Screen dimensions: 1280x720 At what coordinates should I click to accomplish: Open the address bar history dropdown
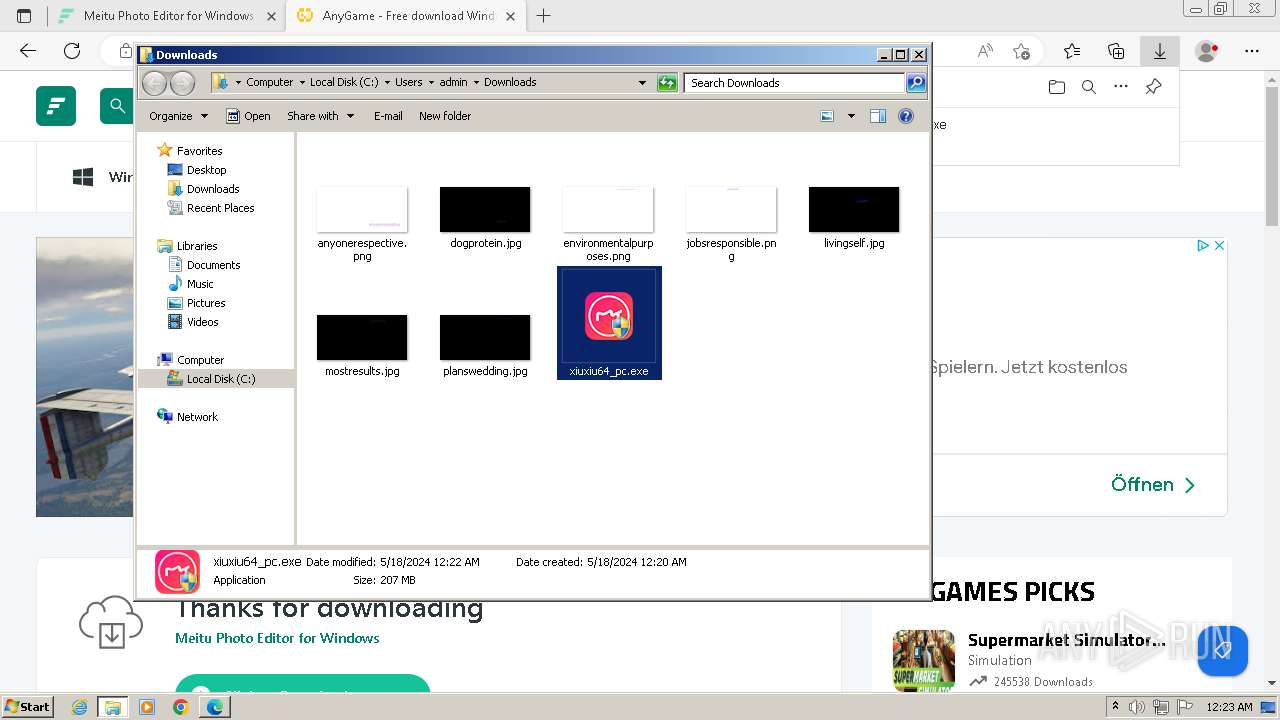coord(642,83)
